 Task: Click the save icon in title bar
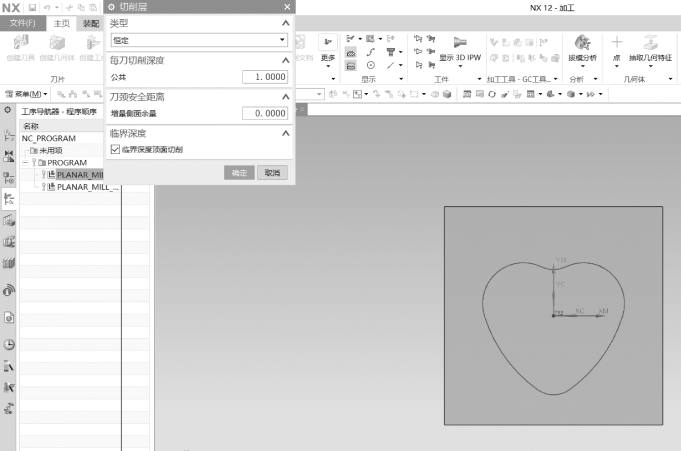32,7
